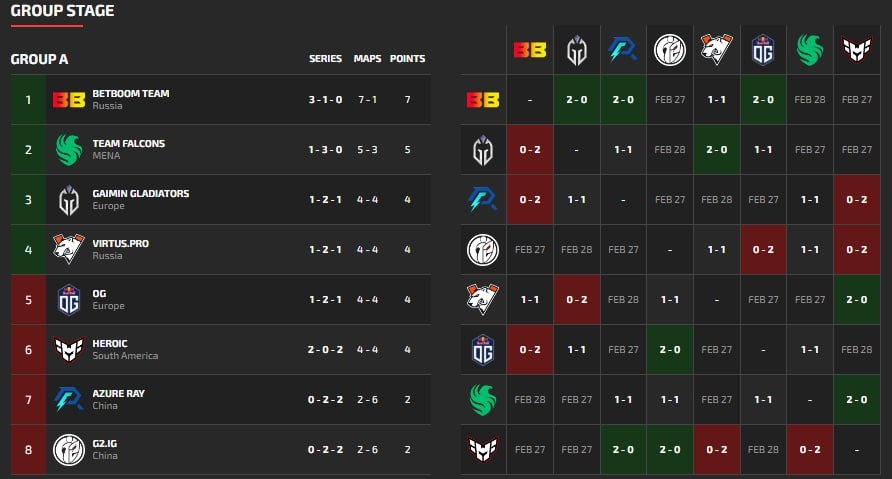Click Azure Ray logo in the standings list
This screenshot has width=892, height=479.
point(69,400)
